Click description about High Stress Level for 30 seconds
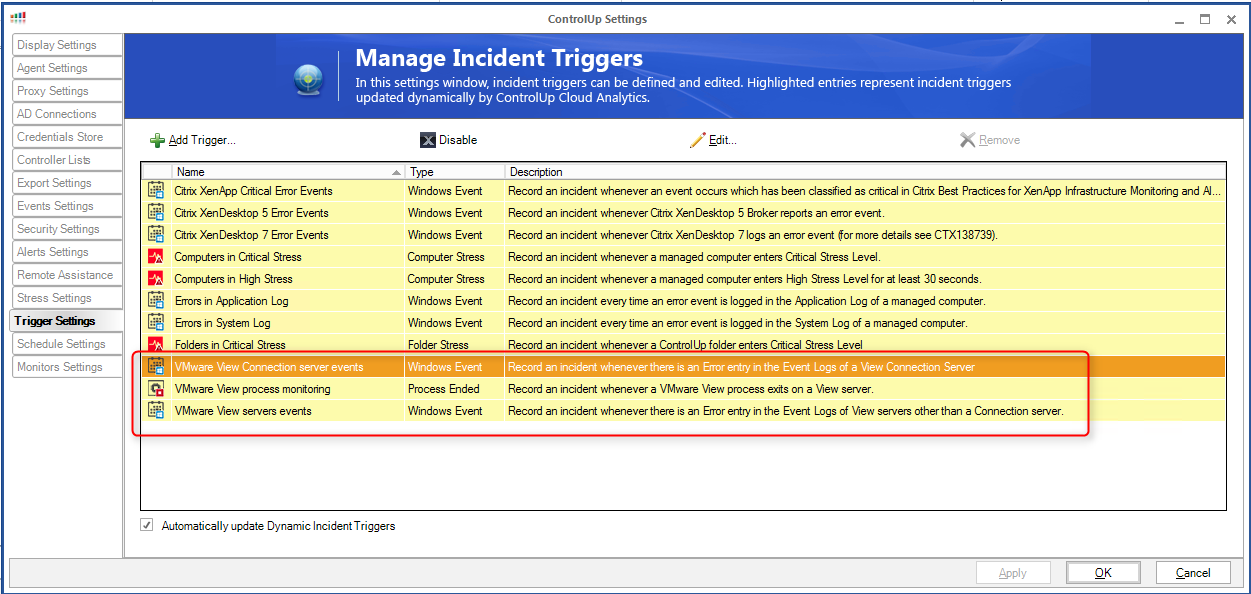The image size is (1251, 594). 745,278
